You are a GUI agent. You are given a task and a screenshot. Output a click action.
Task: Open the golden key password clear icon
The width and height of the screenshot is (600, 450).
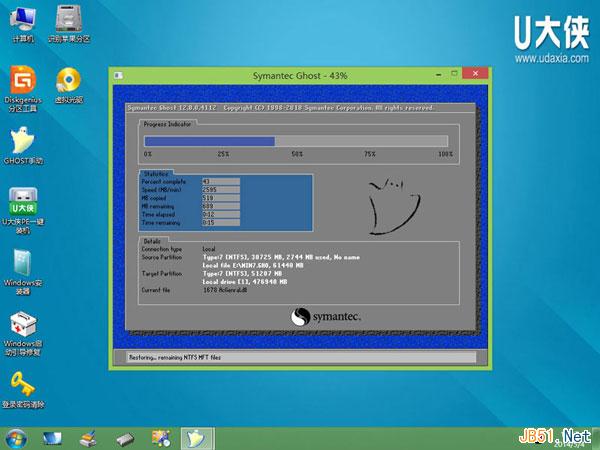coord(22,385)
